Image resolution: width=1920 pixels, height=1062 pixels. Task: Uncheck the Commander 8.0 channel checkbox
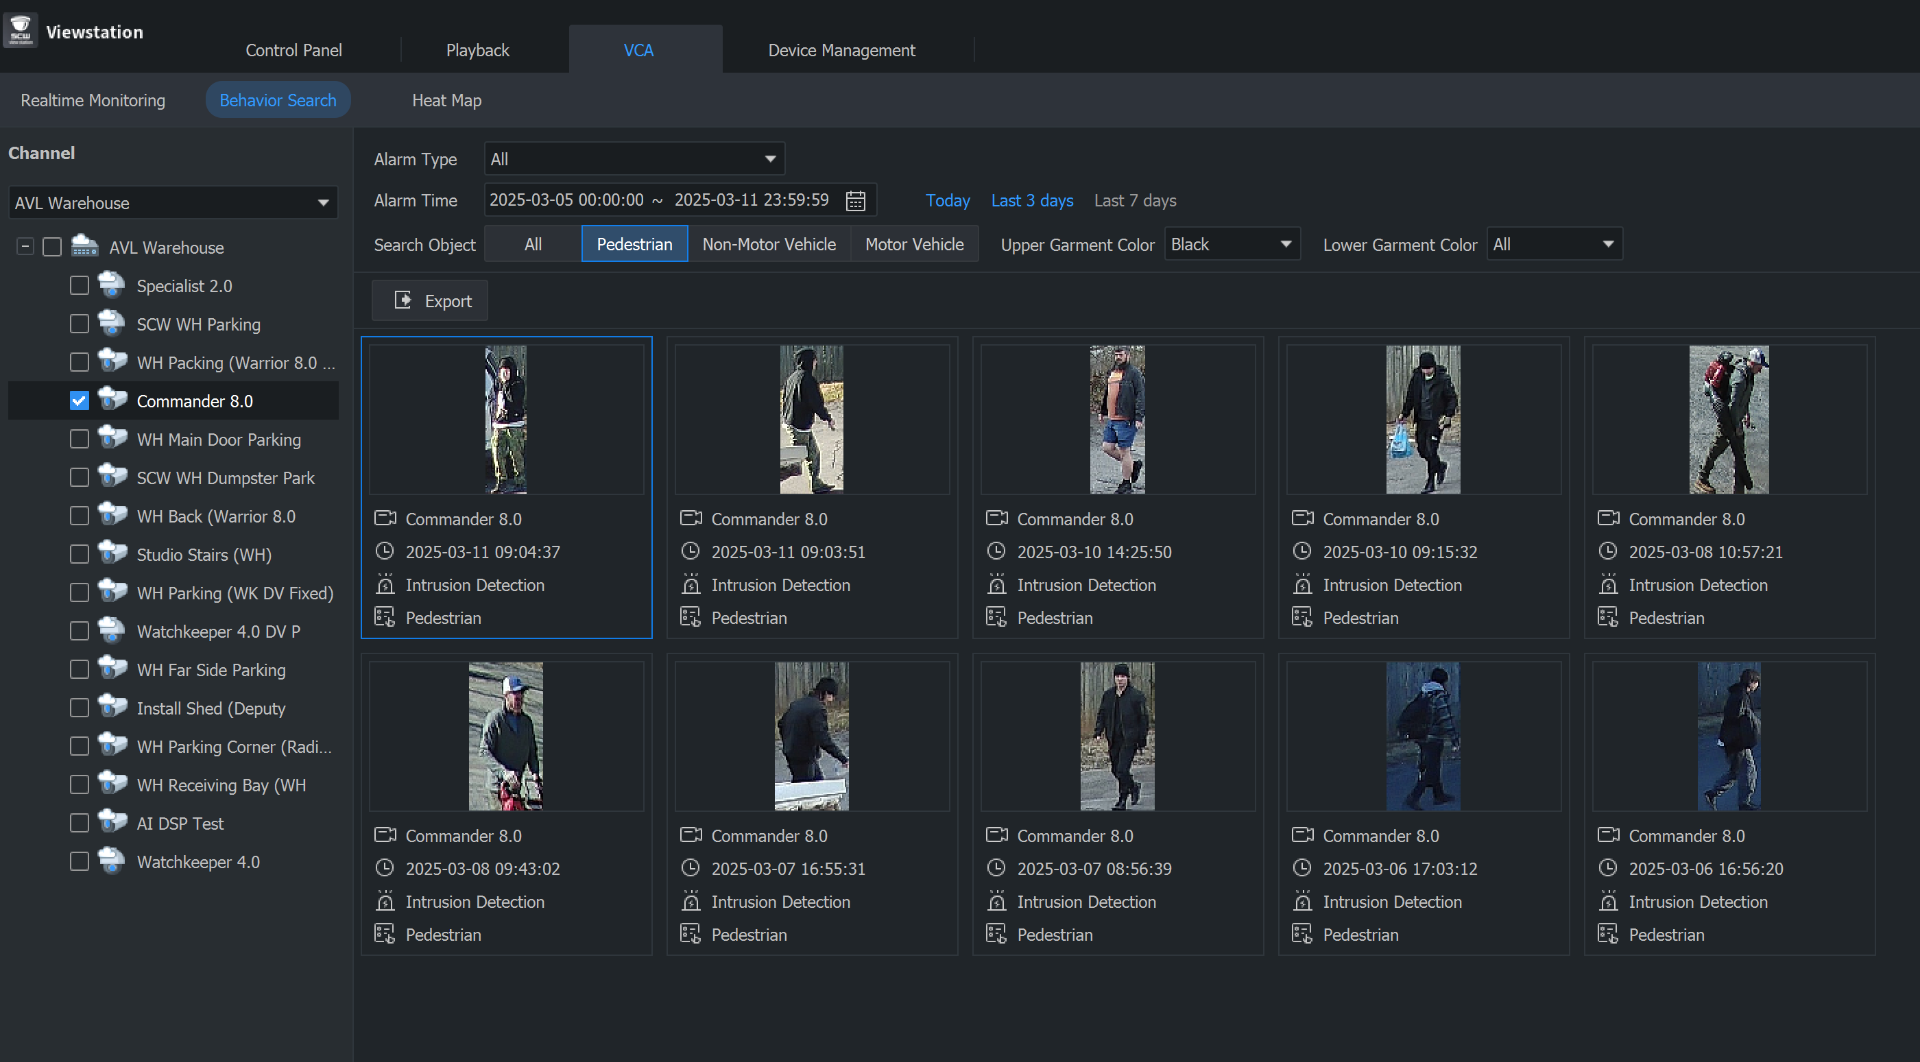80,401
